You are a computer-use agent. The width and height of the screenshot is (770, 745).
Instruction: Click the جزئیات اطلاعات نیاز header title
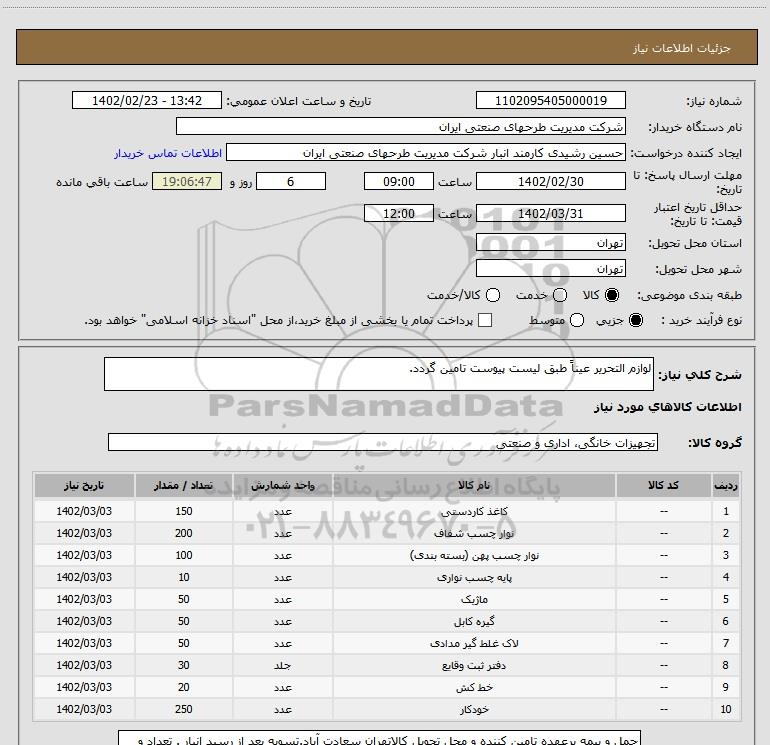pyautogui.click(x=682, y=48)
